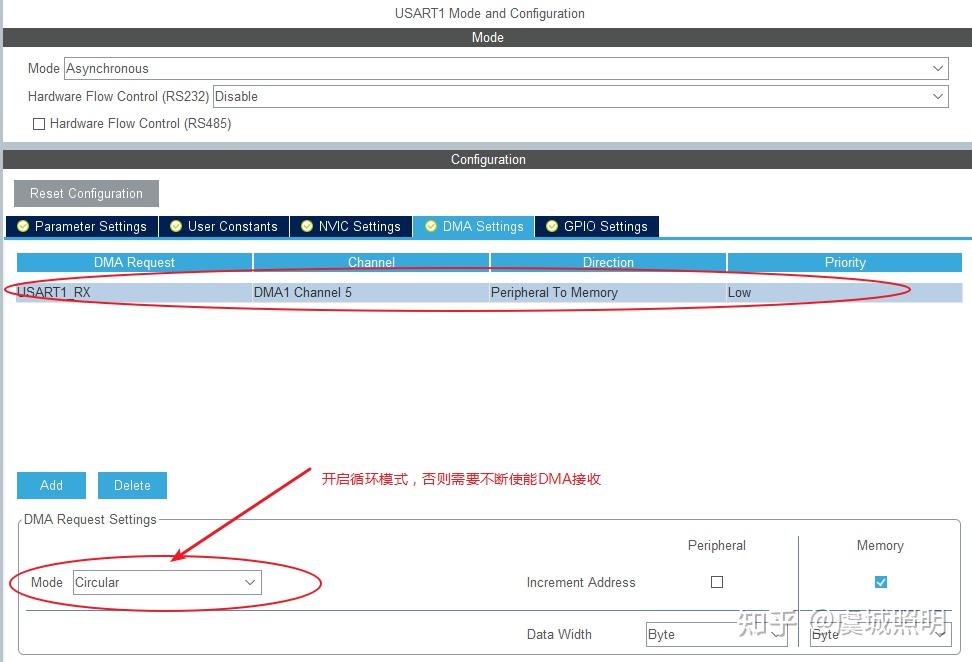Open the Hardware Flow Control (RS232) dropdown
Viewport: 972px width, 662px height.
tap(938, 96)
